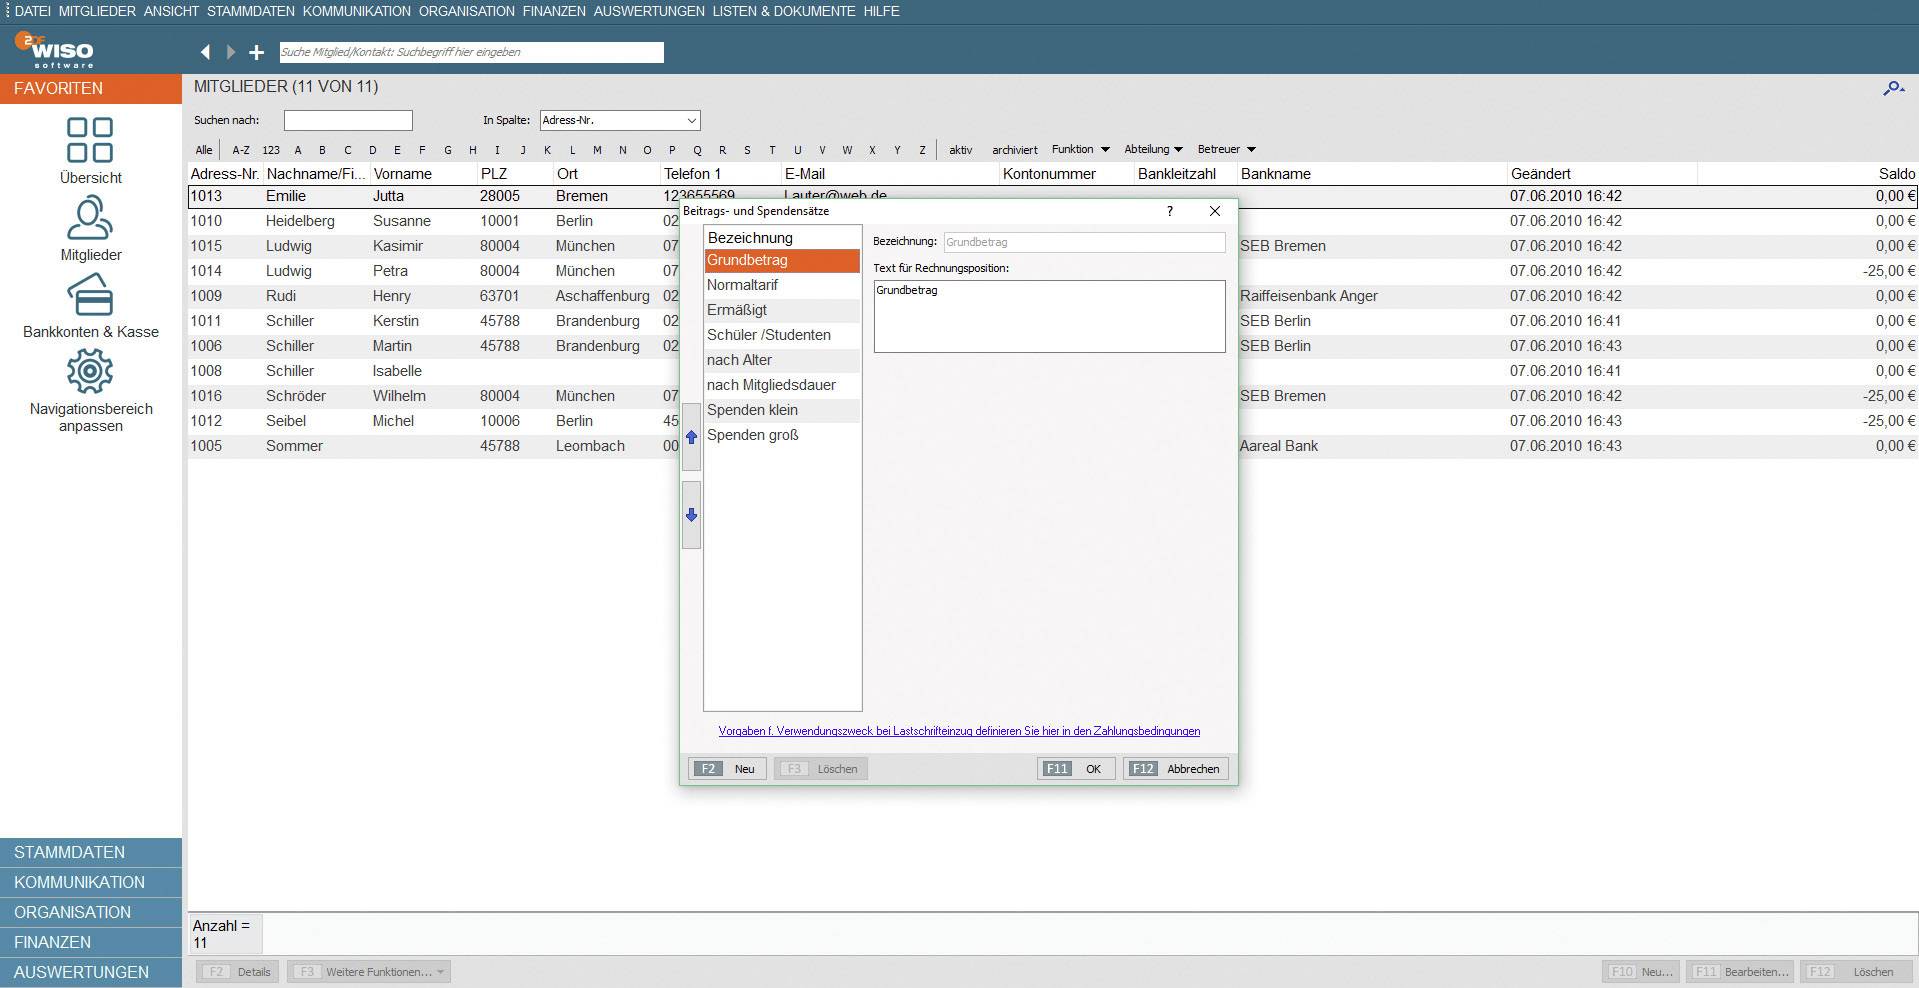Open Bankkonten & Kasse via its icon
Screen dimensions: 1919x988
click(x=91, y=297)
